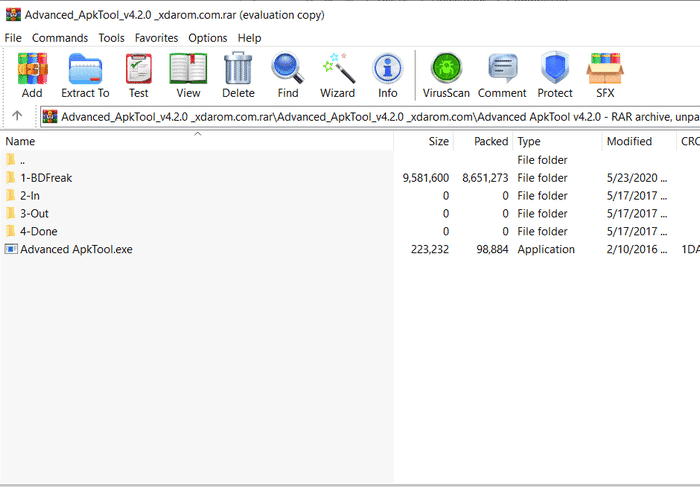Click the Add toolbar icon
700x487 pixels.
32,68
